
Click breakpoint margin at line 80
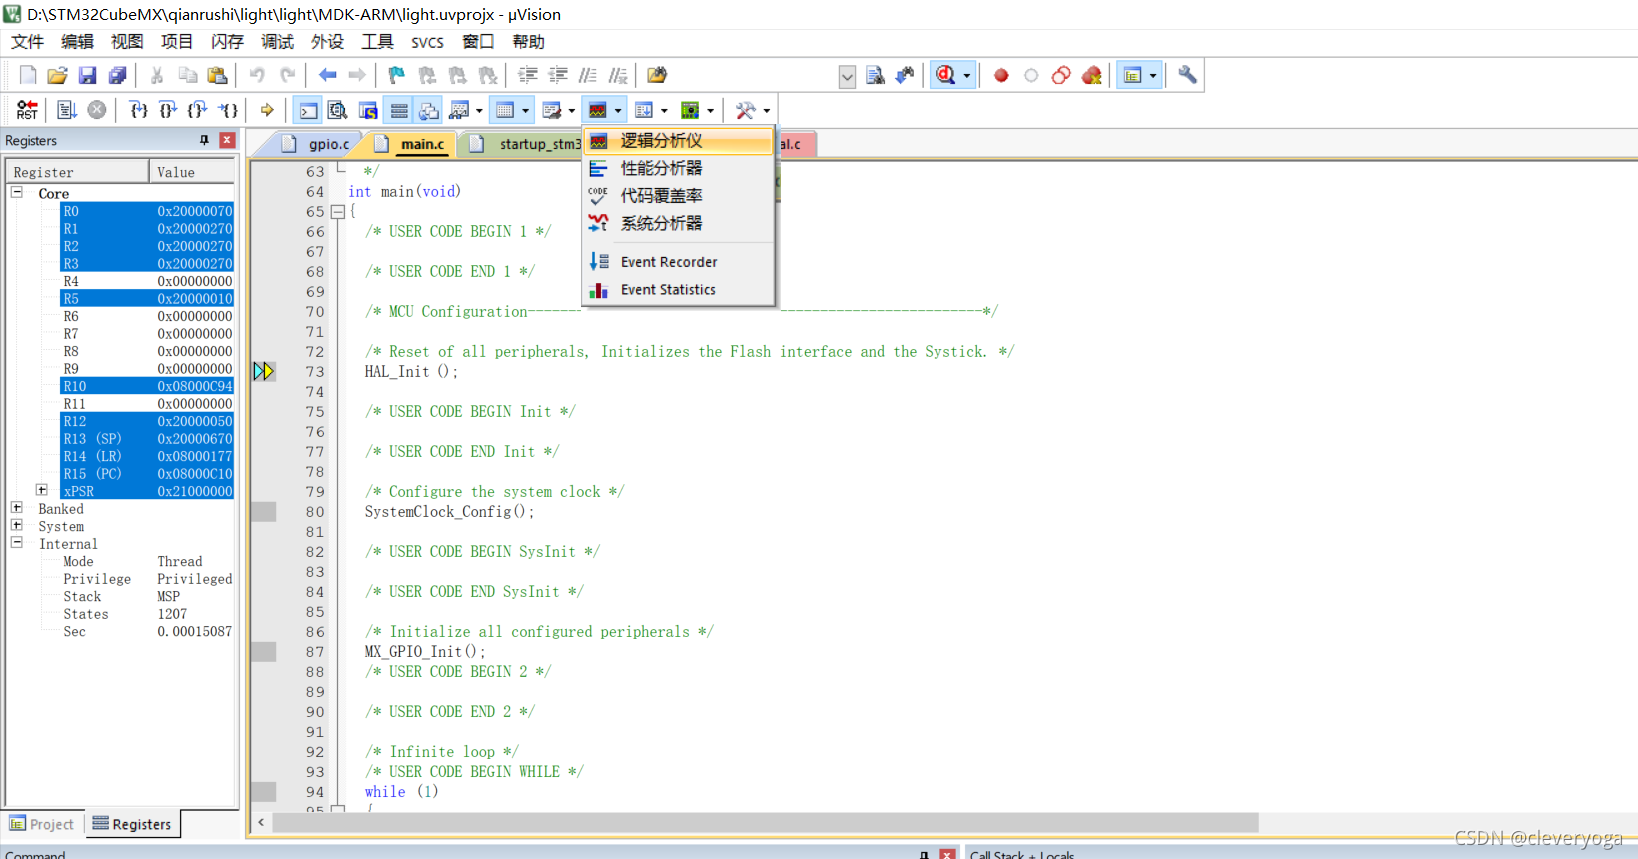263,511
